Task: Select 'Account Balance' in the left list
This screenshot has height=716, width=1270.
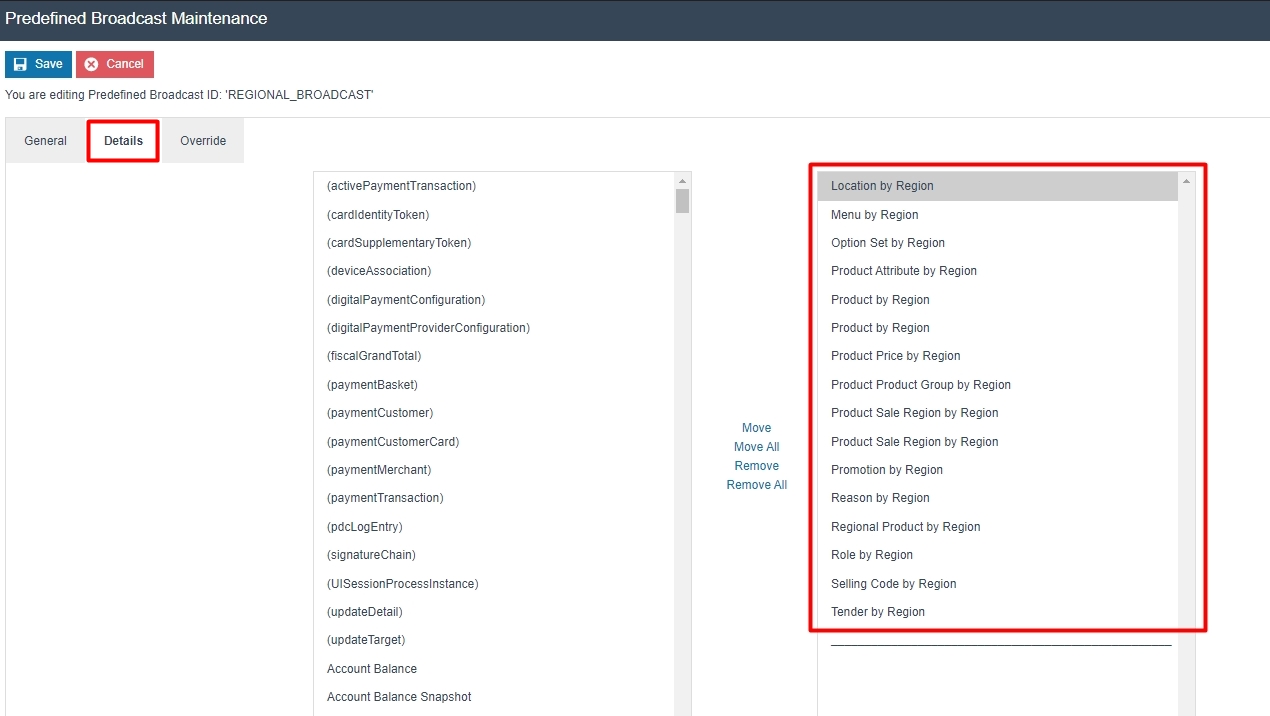Action: point(371,668)
